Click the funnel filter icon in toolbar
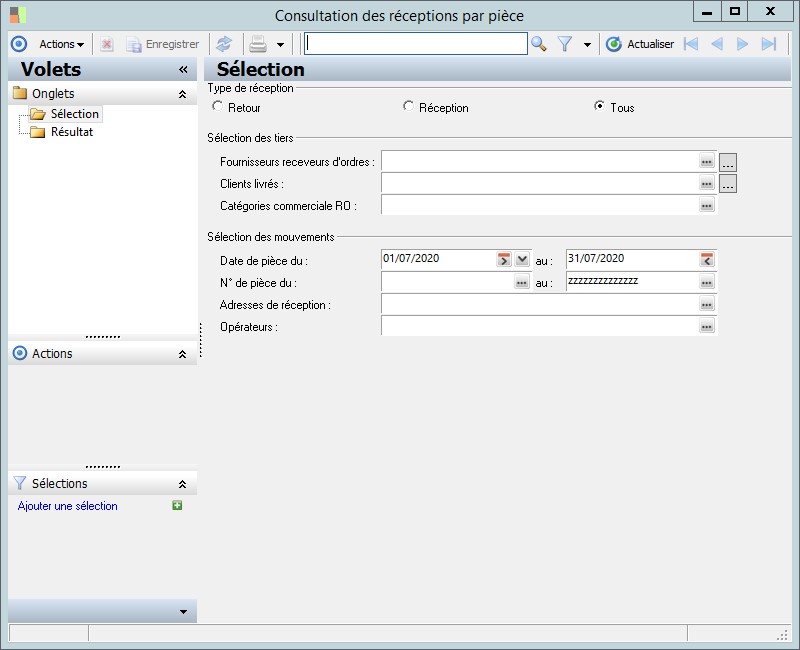Viewport: 800px width, 650px height. click(565, 44)
